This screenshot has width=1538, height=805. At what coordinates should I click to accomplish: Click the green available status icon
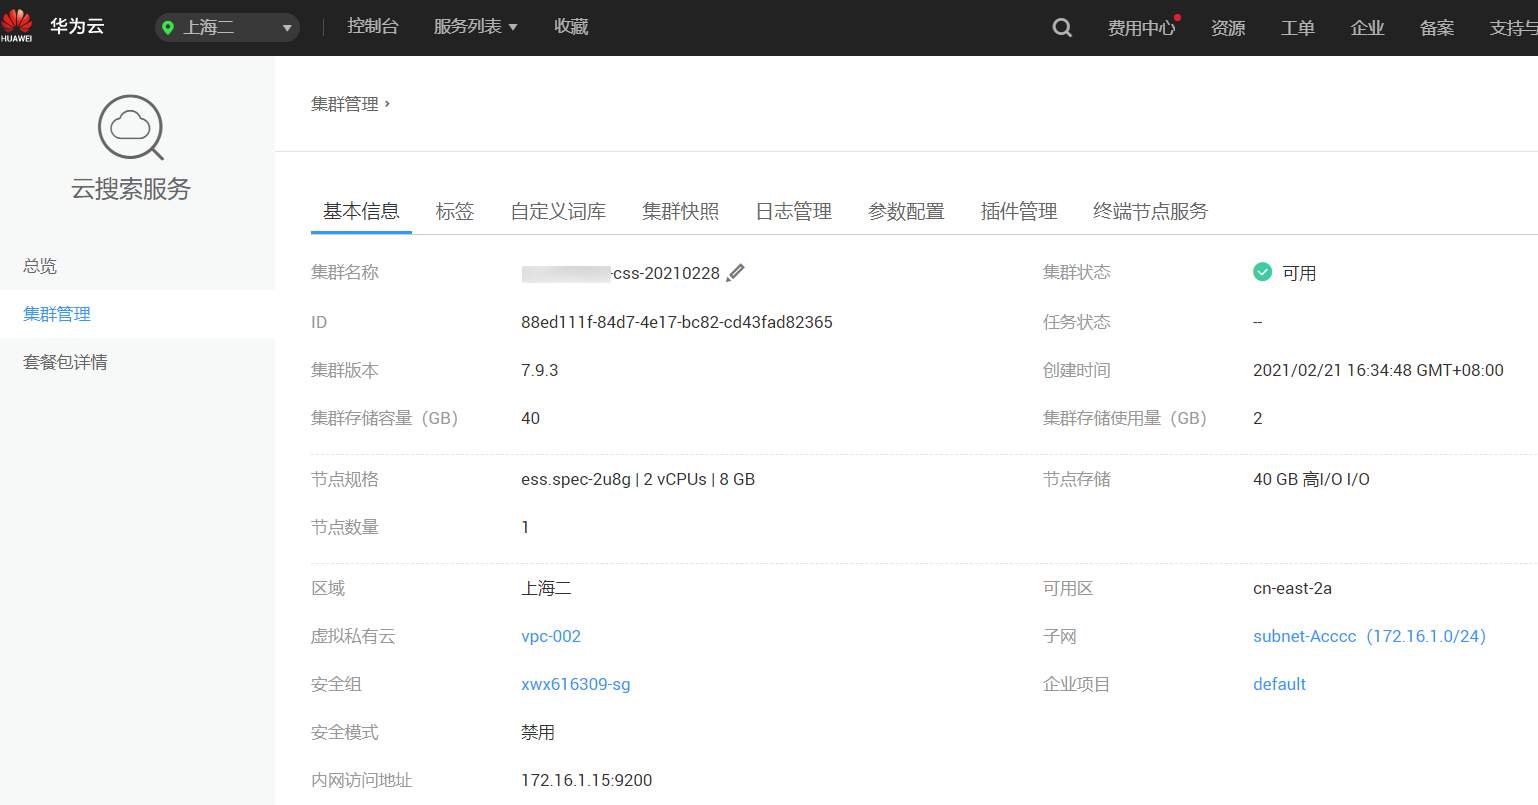click(x=1262, y=272)
